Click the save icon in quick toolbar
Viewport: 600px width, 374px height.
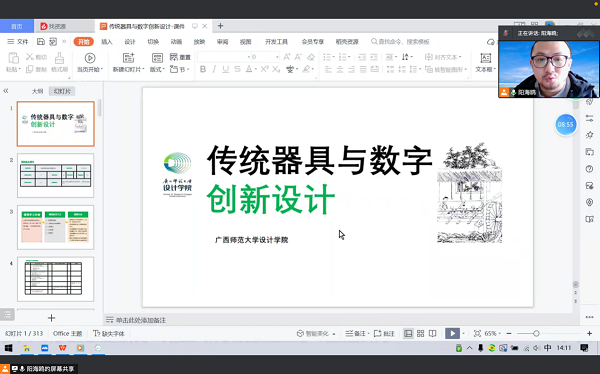41,41
